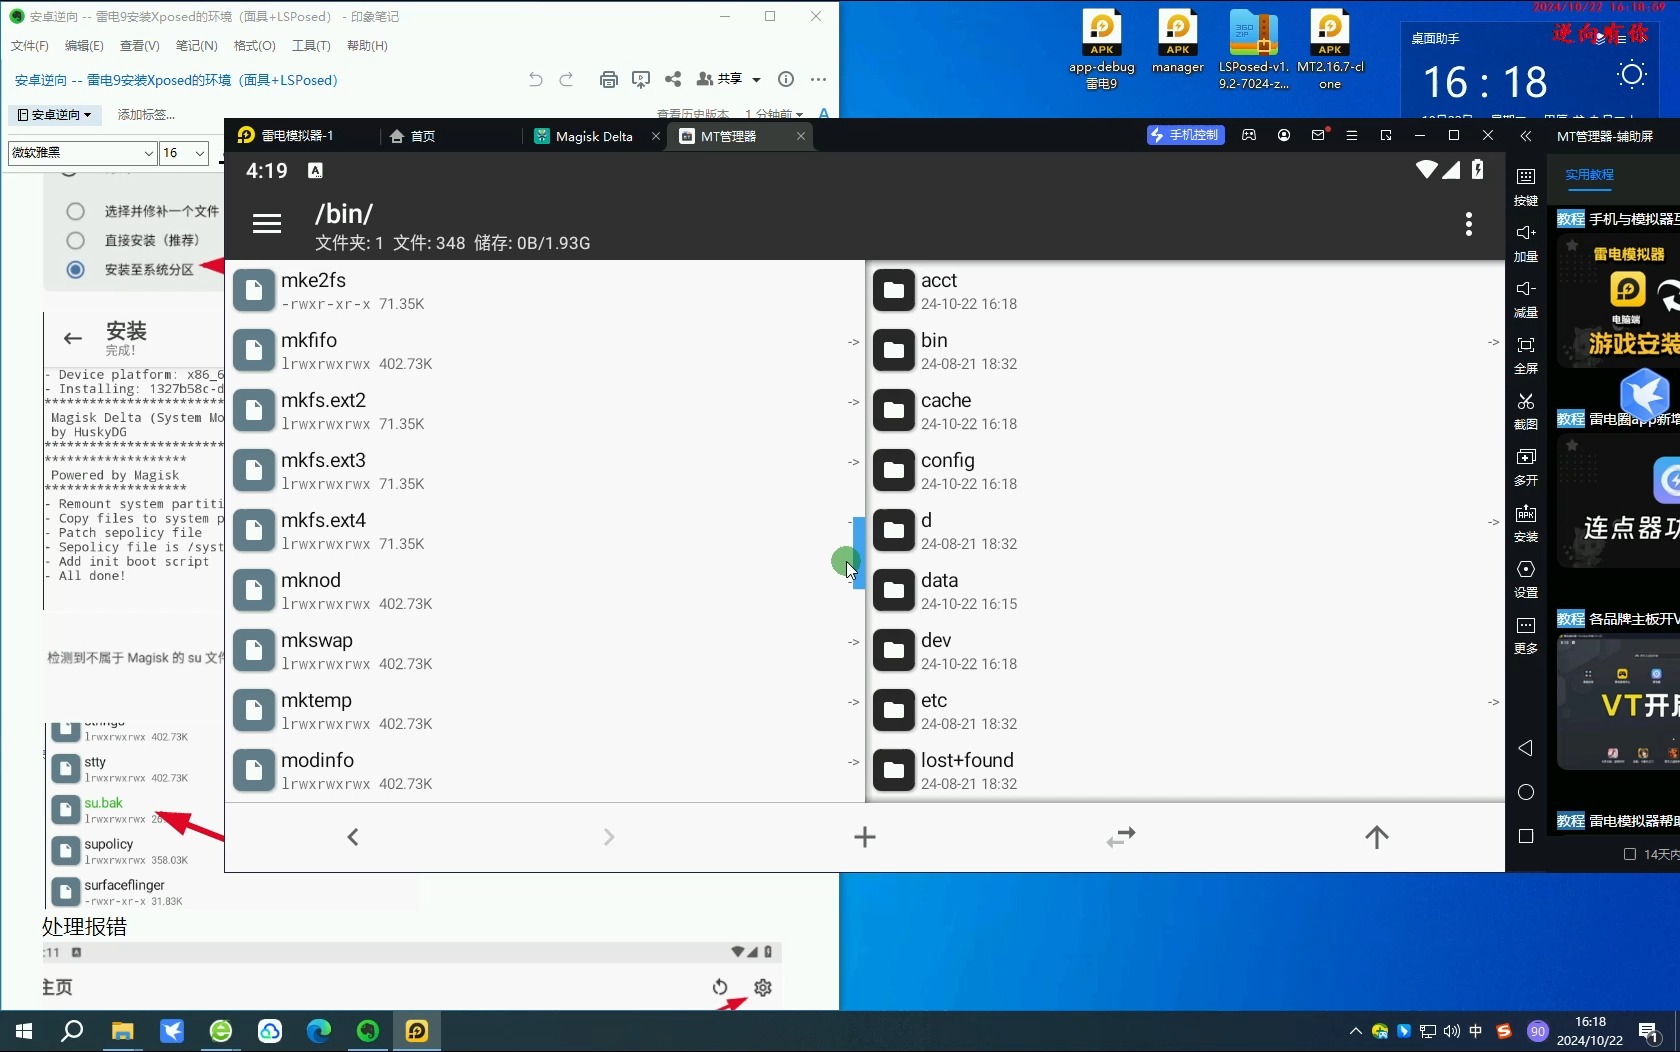Screen dimensions: 1680x1052
Task: Decrease volume with 减量 button
Action: (x=1526, y=299)
